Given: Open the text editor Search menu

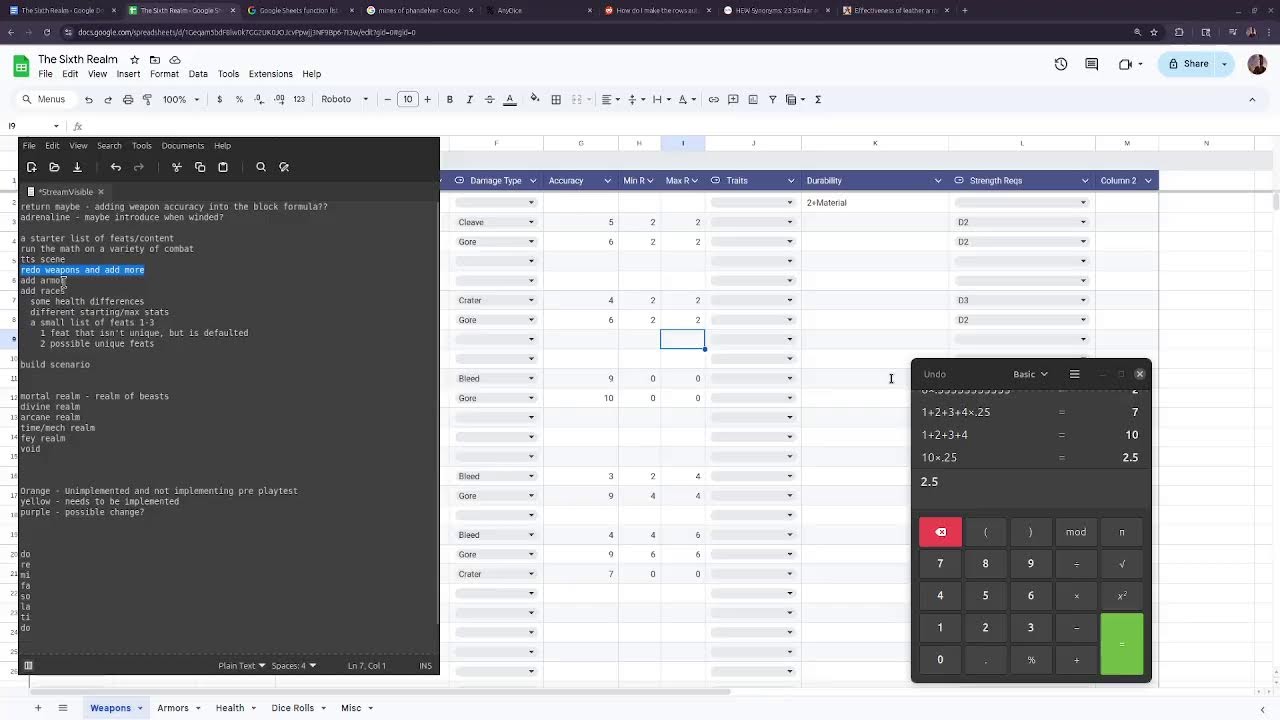Looking at the screenshot, I should pos(109,146).
